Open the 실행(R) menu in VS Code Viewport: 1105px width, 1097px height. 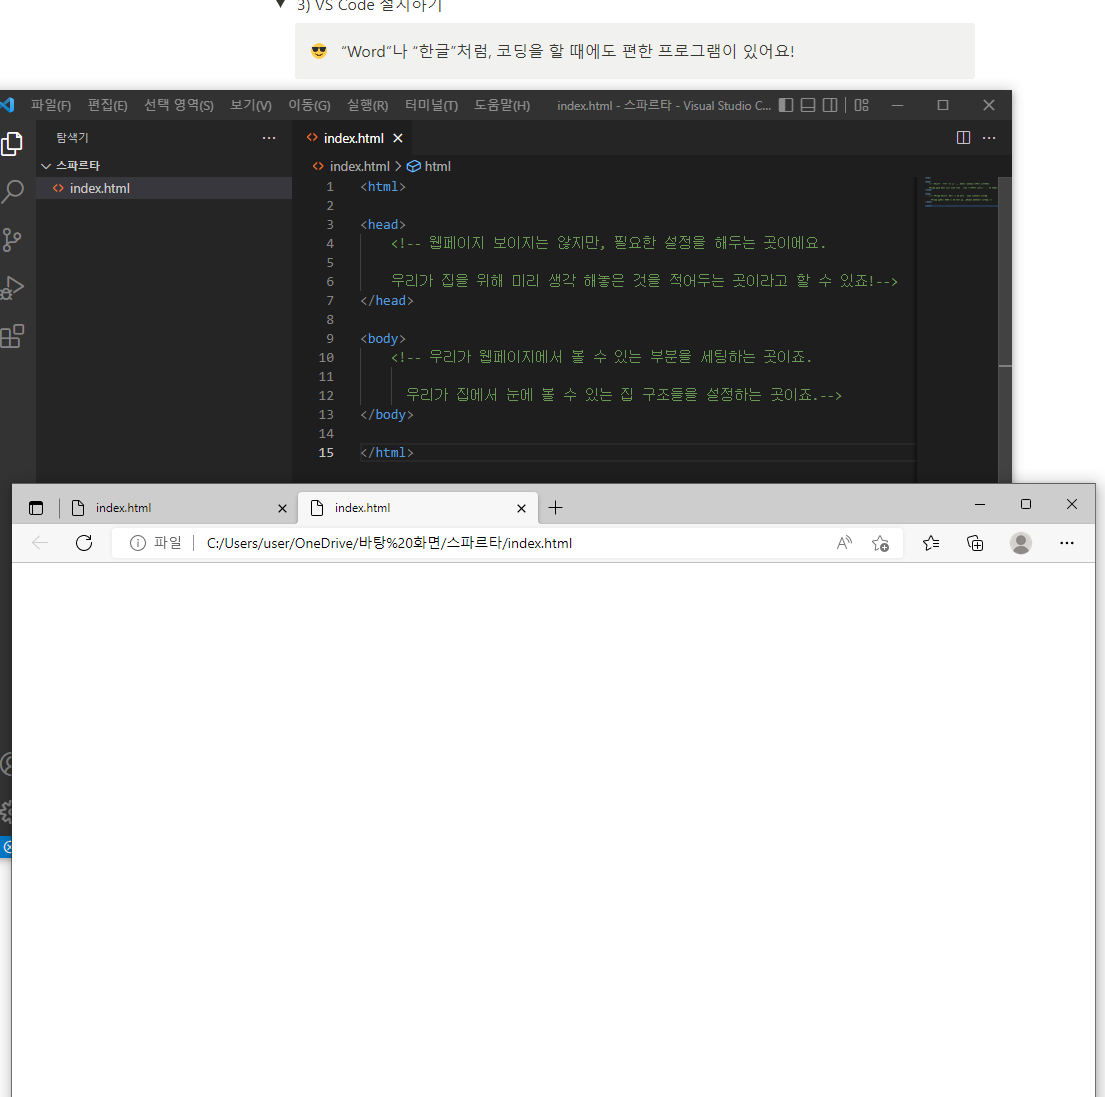(367, 105)
